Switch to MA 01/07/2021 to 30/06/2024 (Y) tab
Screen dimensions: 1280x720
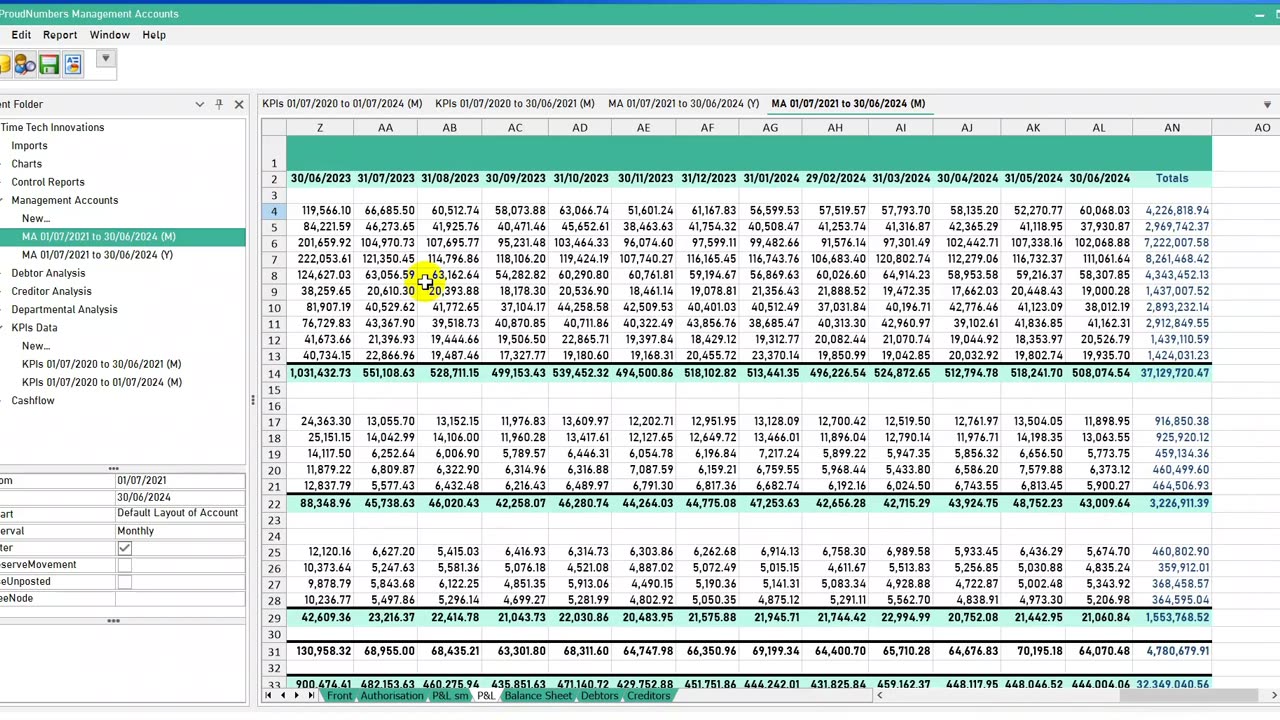click(683, 103)
